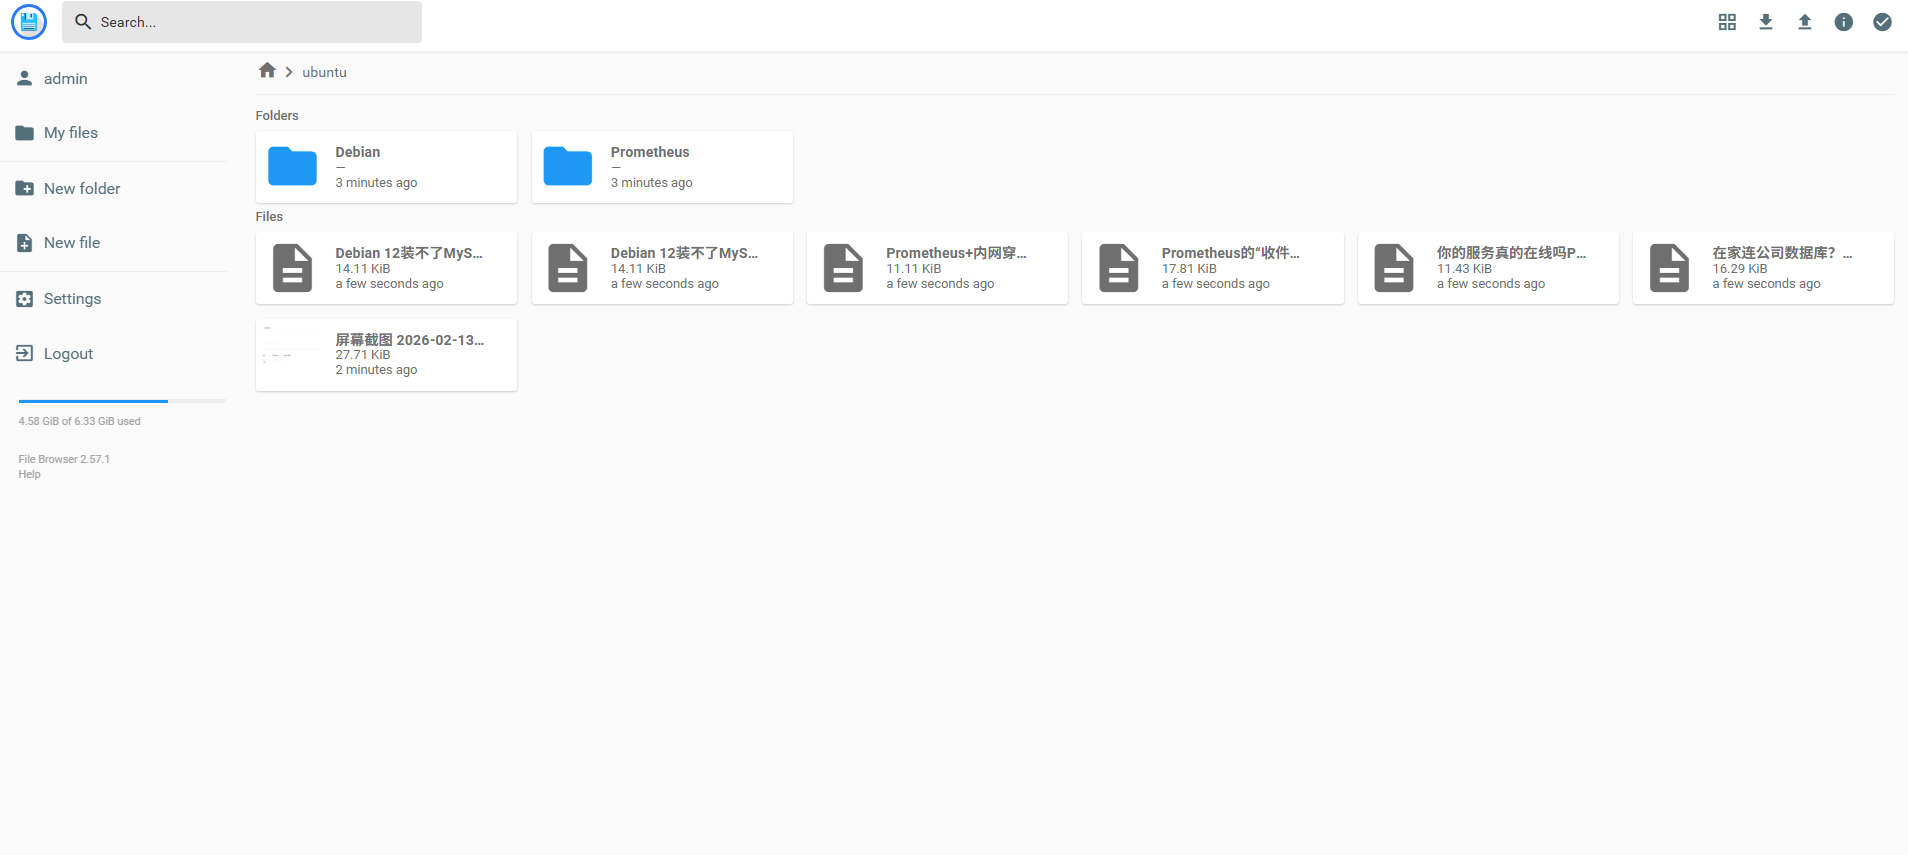
Task: Open Settings in sidebar
Action: tap(72, 299)
